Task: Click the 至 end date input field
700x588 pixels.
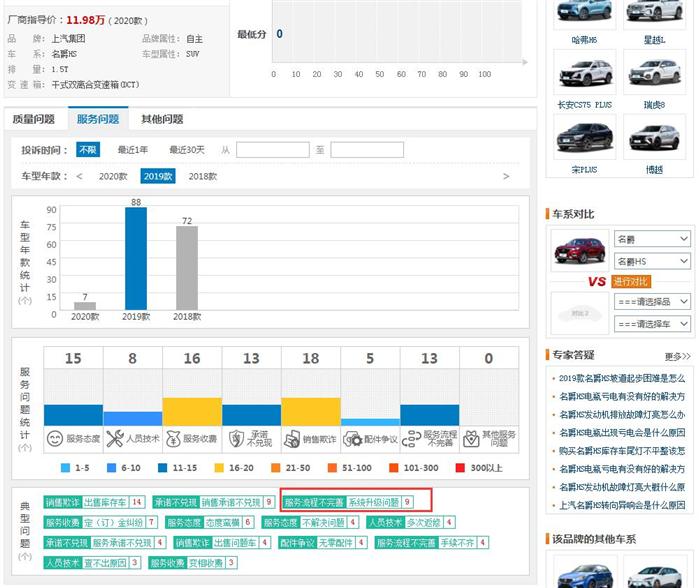Action: tap(367, 150)
